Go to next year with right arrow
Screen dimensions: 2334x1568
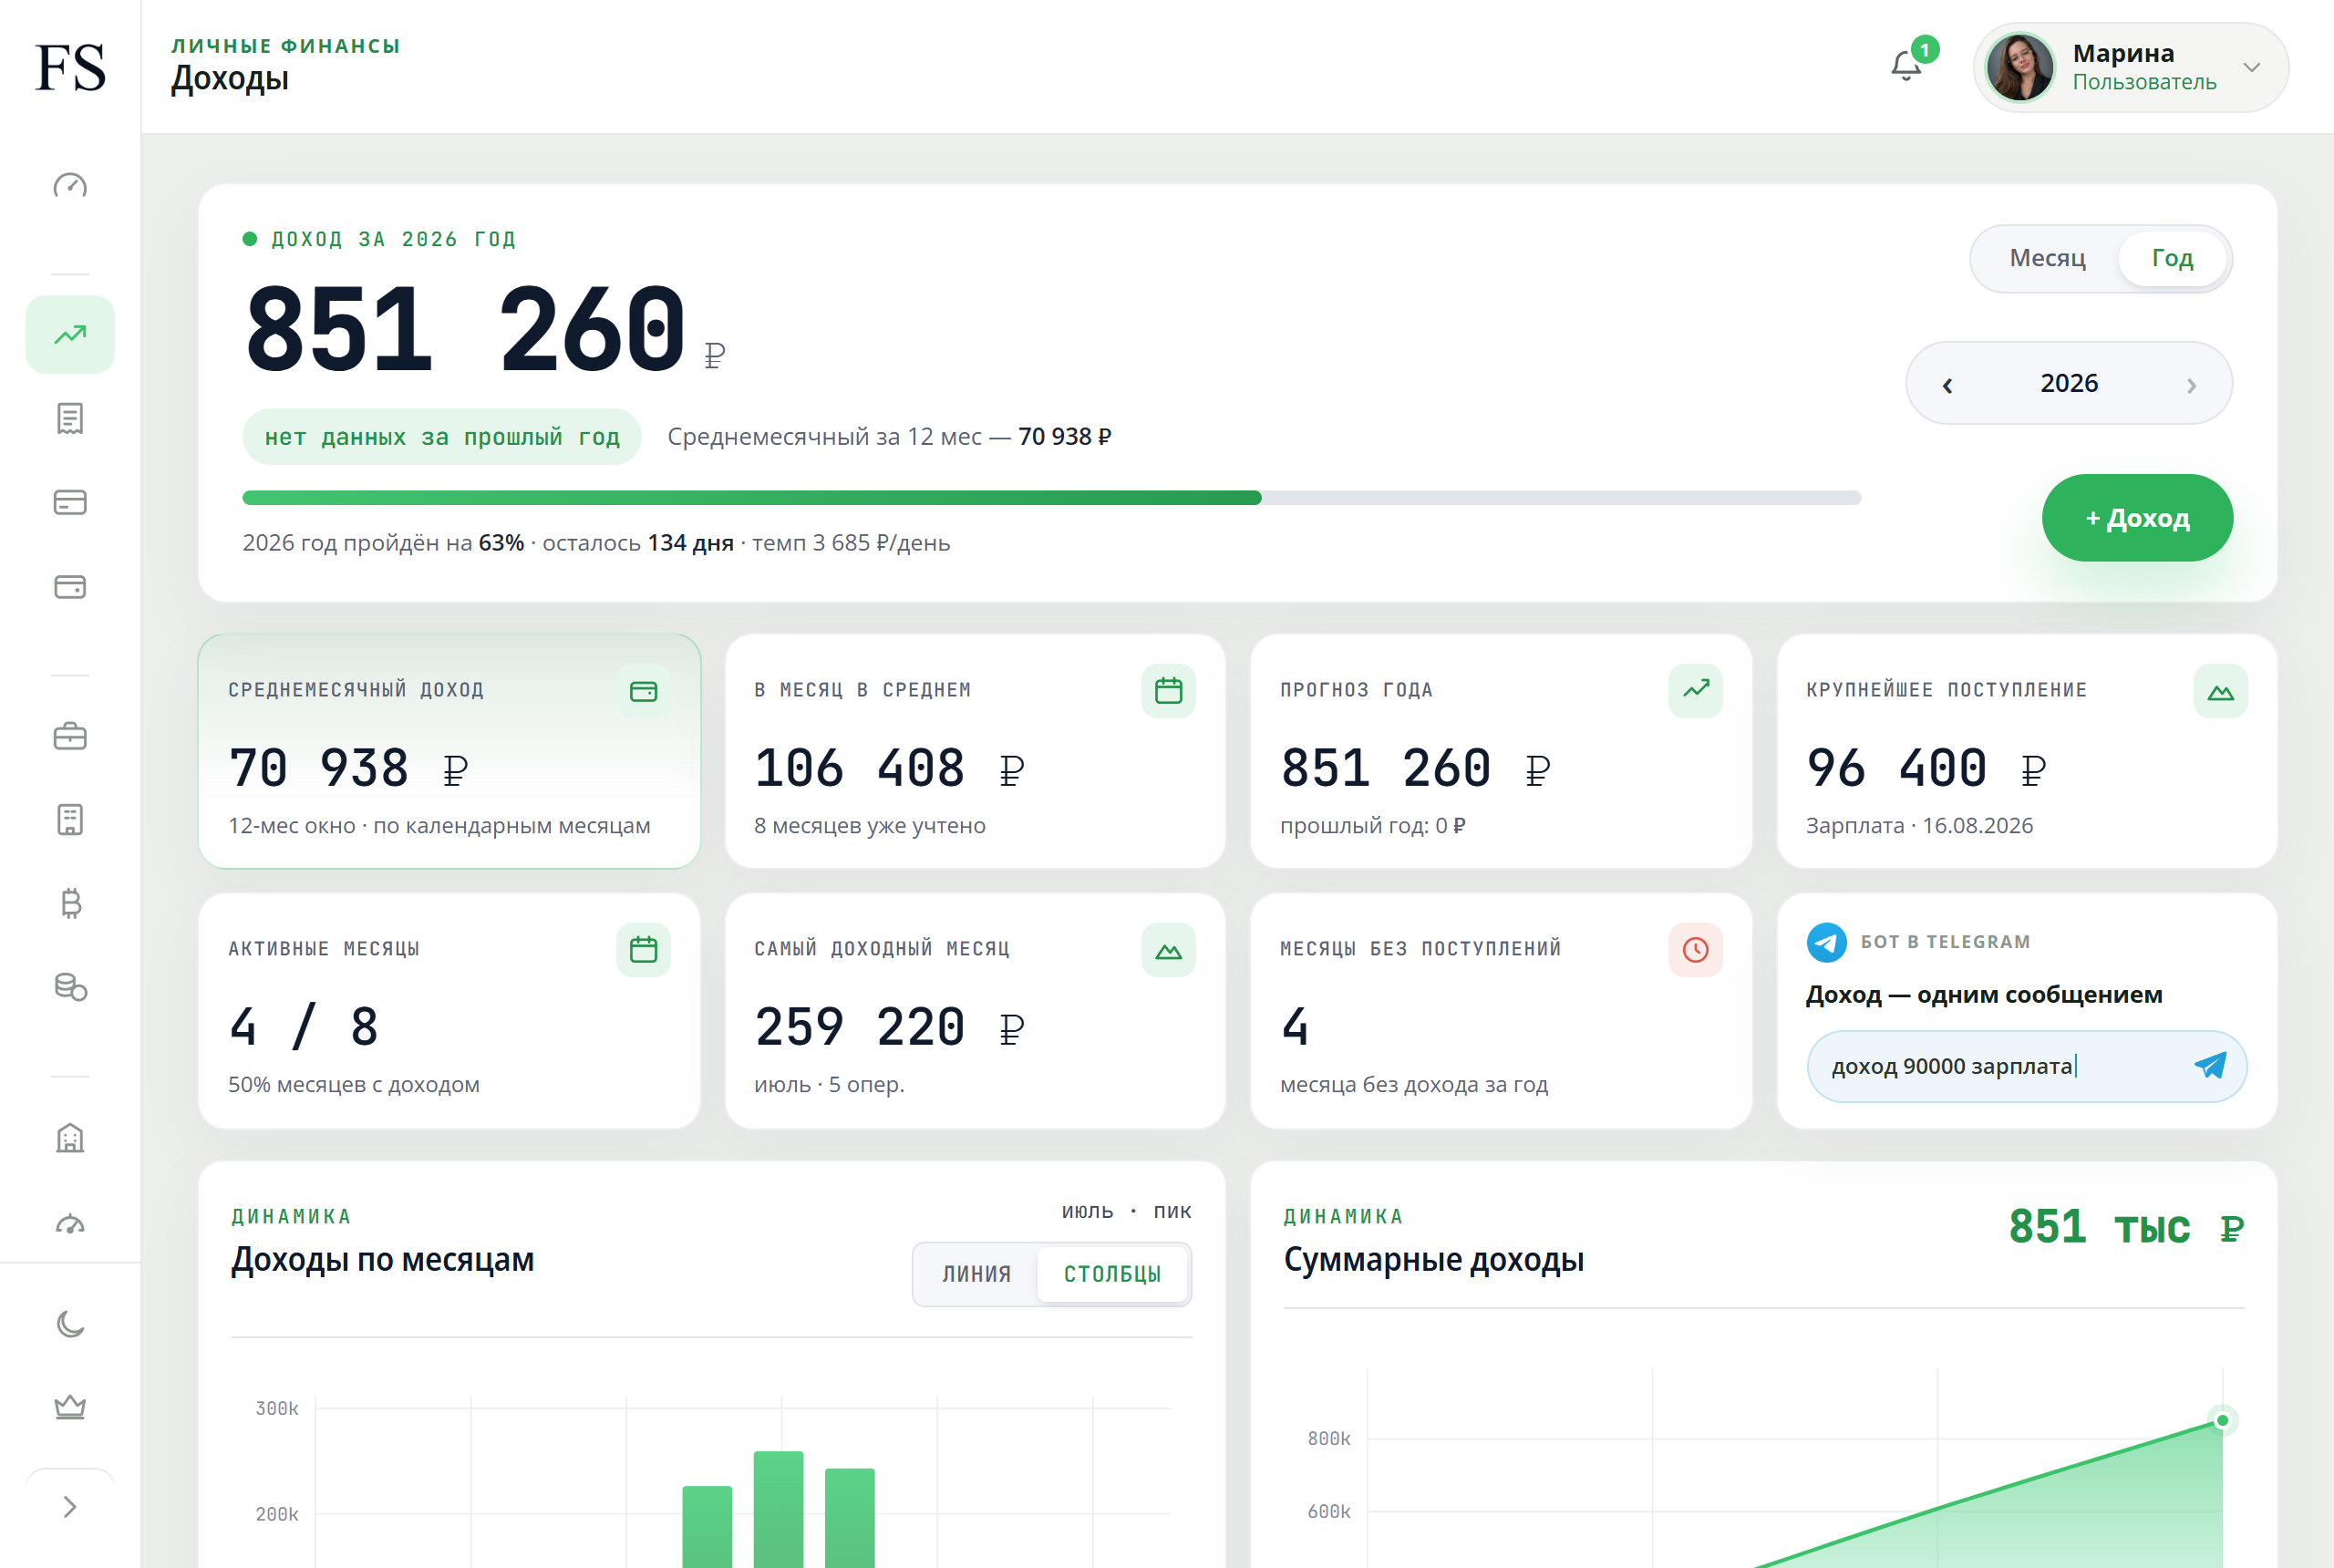[x=2191, y=385]
